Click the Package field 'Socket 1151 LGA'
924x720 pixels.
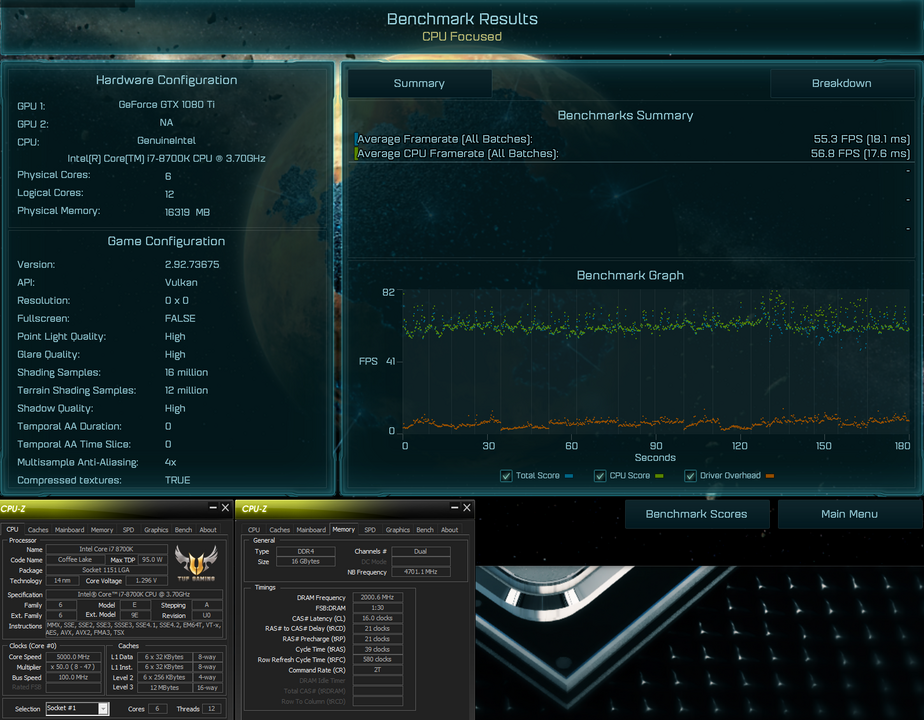click(106, 570)
